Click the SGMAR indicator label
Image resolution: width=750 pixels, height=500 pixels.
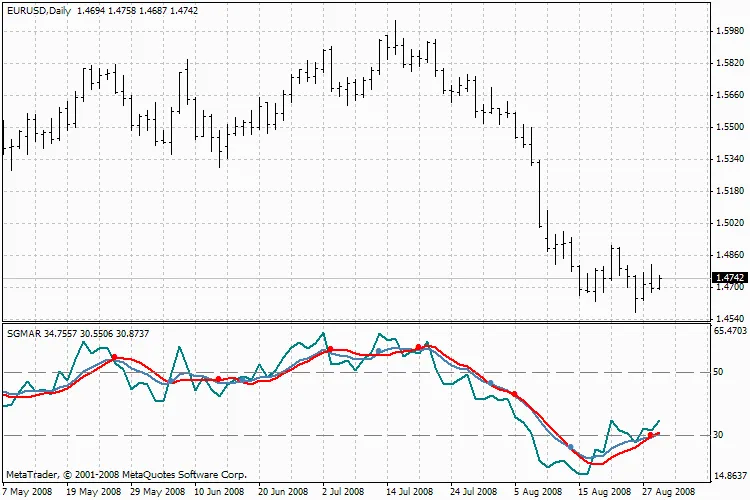point(23,331)
